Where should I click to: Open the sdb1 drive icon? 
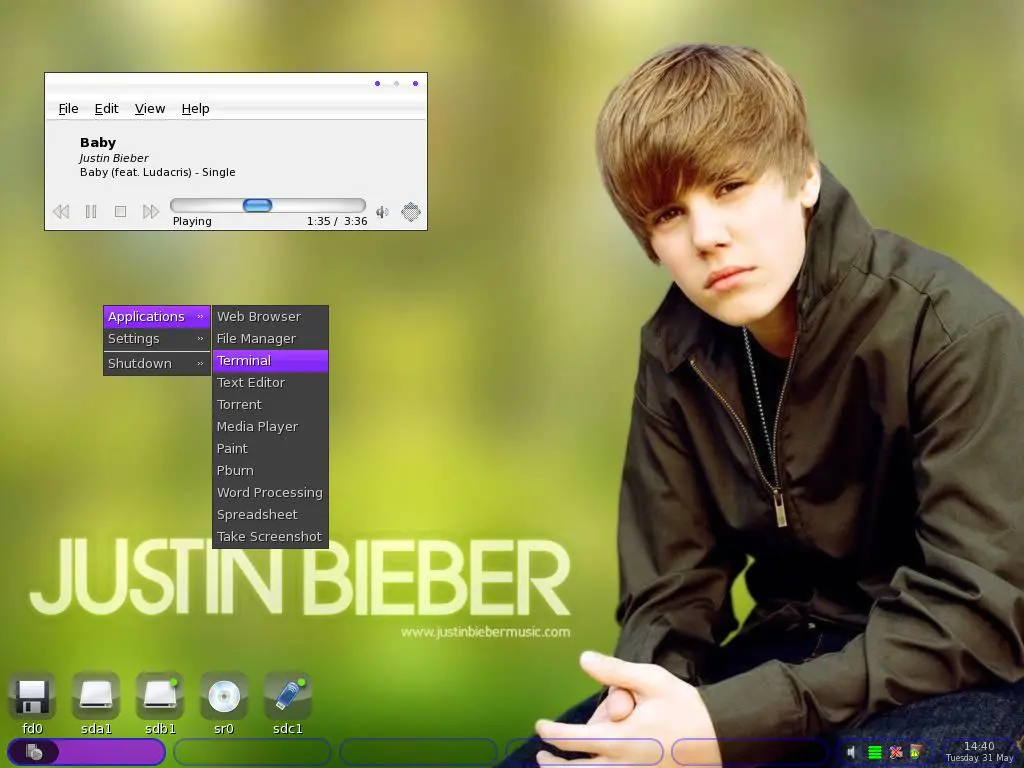[160, 695]
